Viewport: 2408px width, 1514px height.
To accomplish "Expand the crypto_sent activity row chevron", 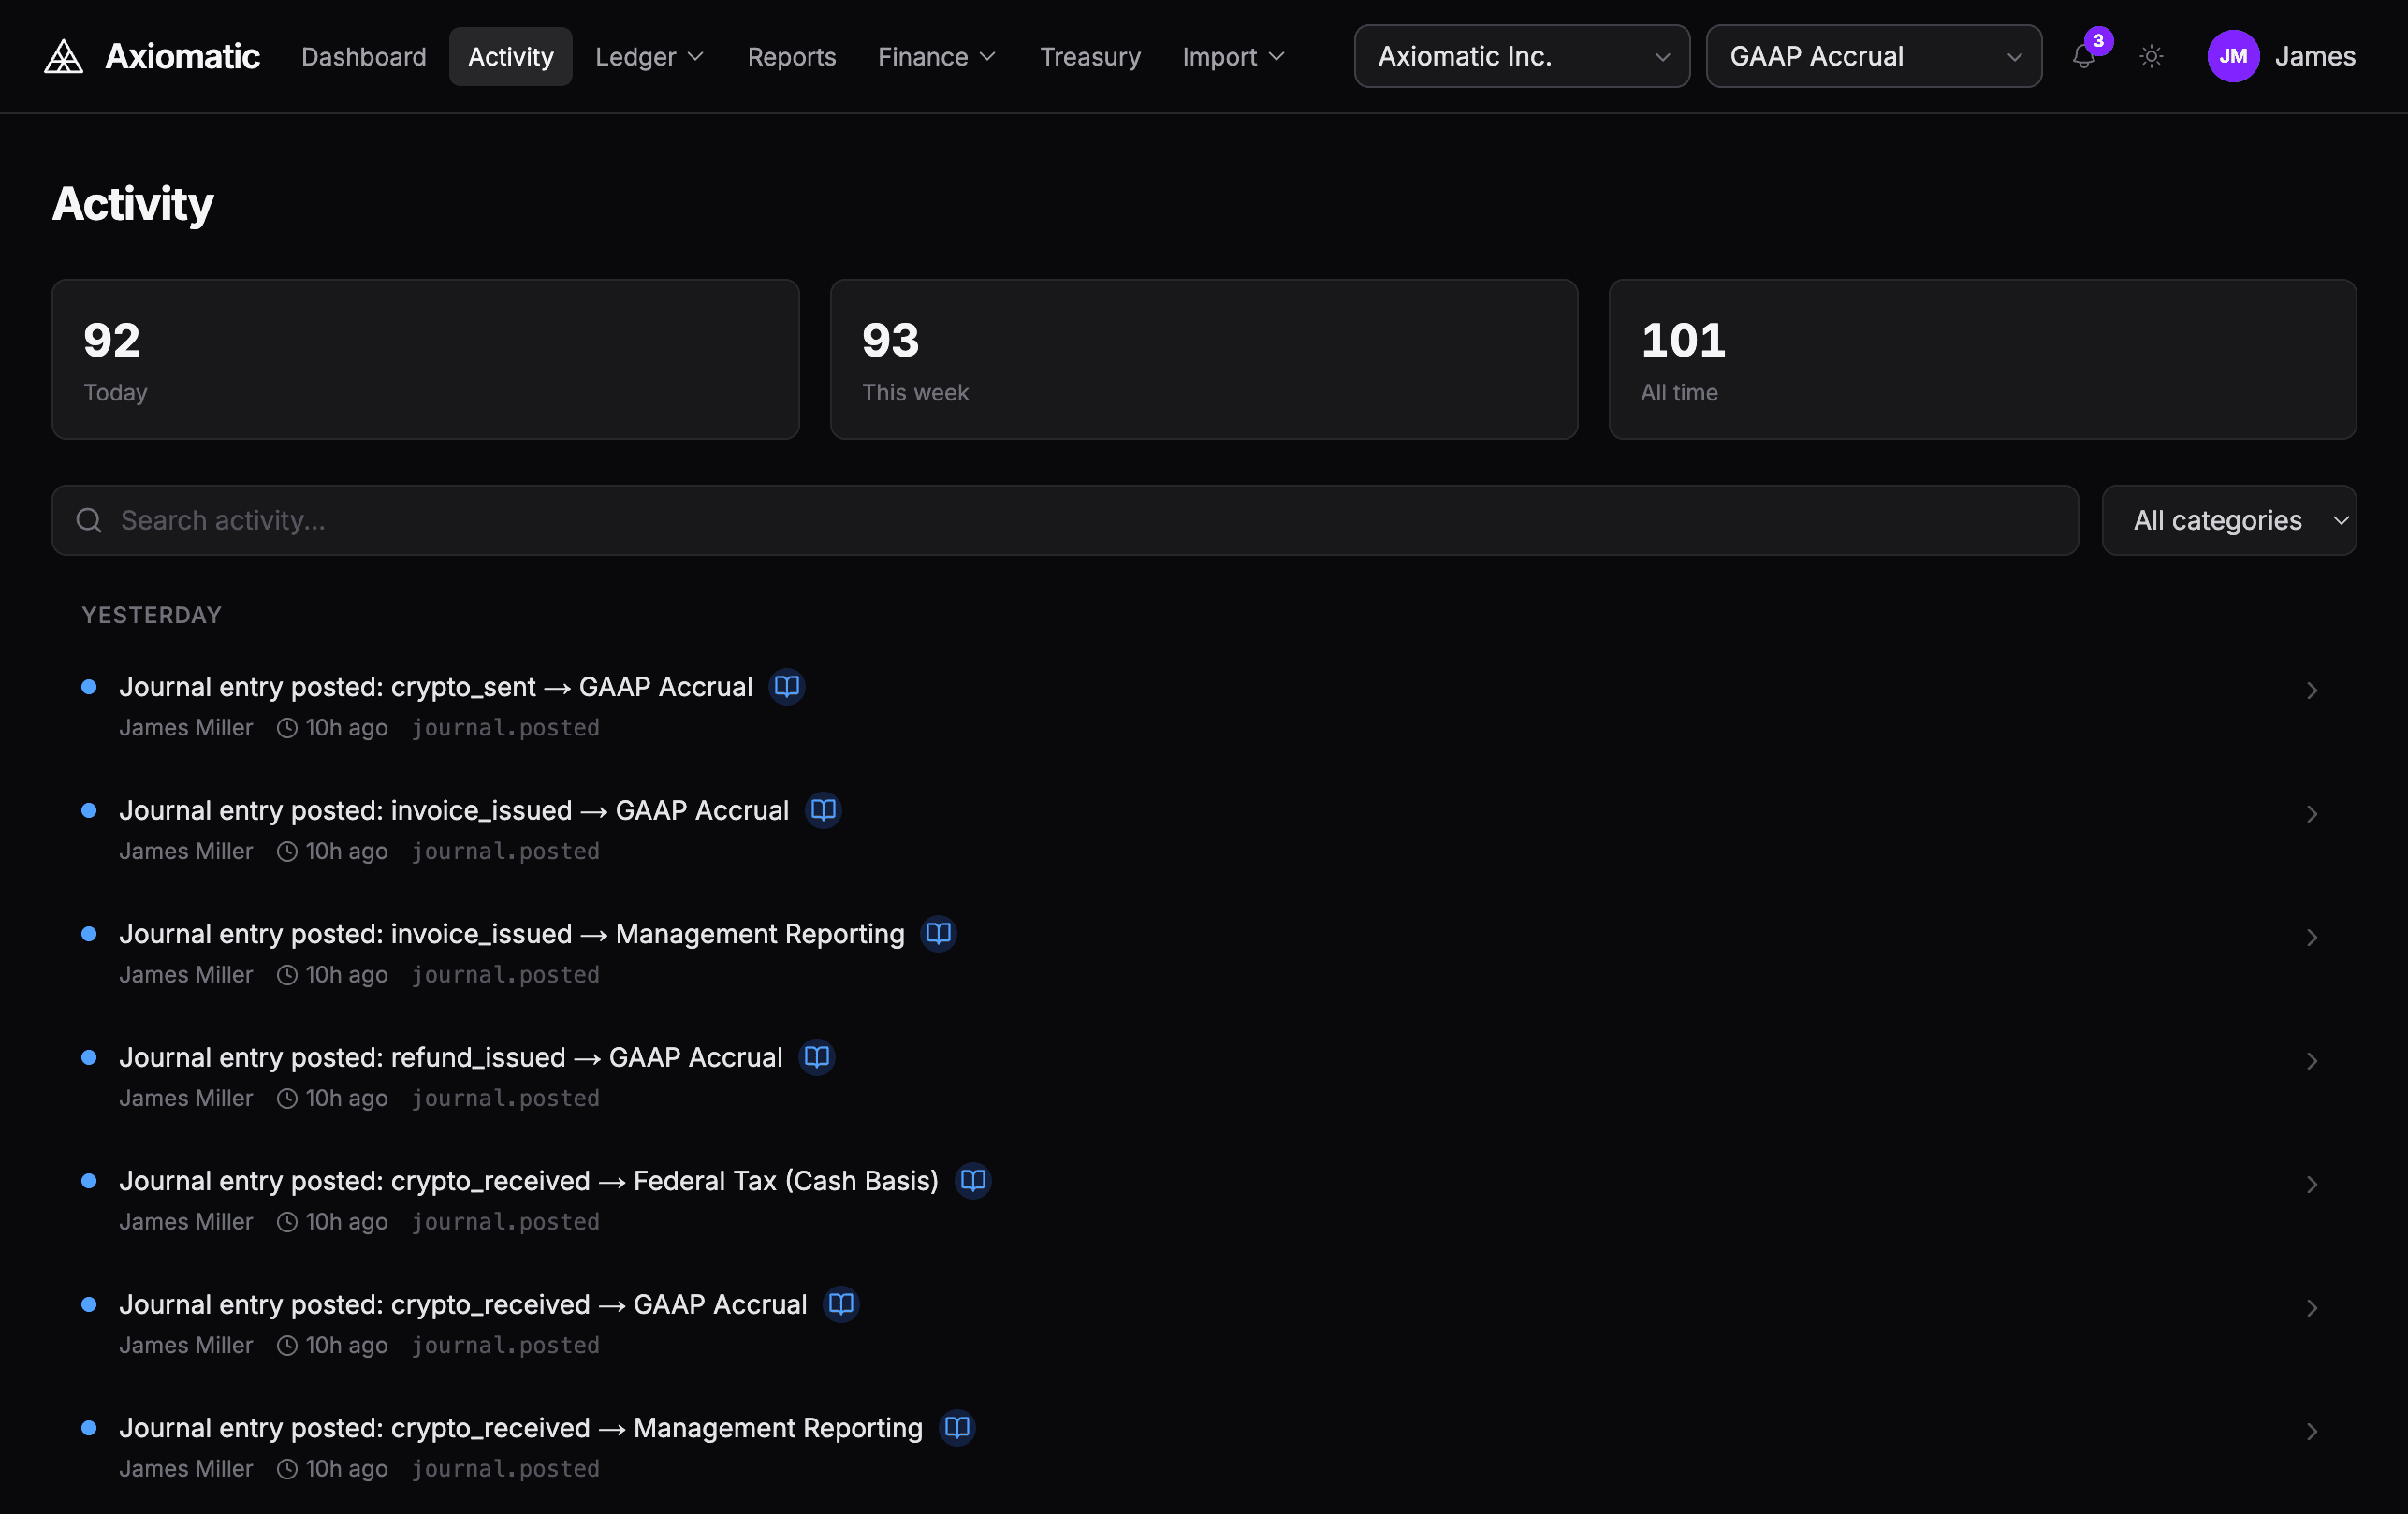I will pos(2311,690).
